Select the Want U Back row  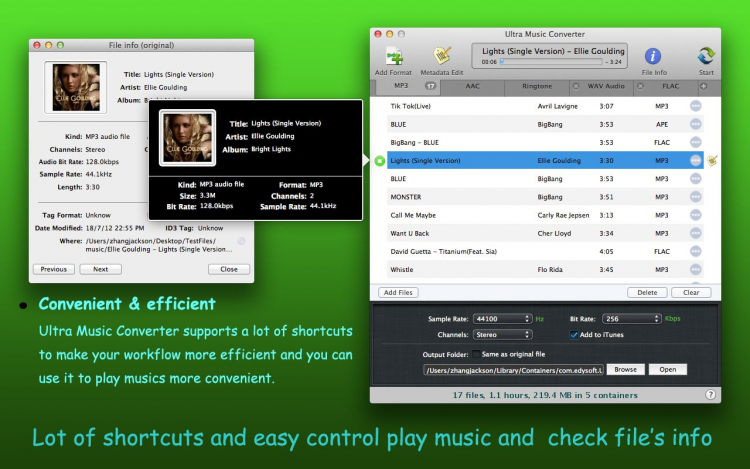(x=545, y=233)
